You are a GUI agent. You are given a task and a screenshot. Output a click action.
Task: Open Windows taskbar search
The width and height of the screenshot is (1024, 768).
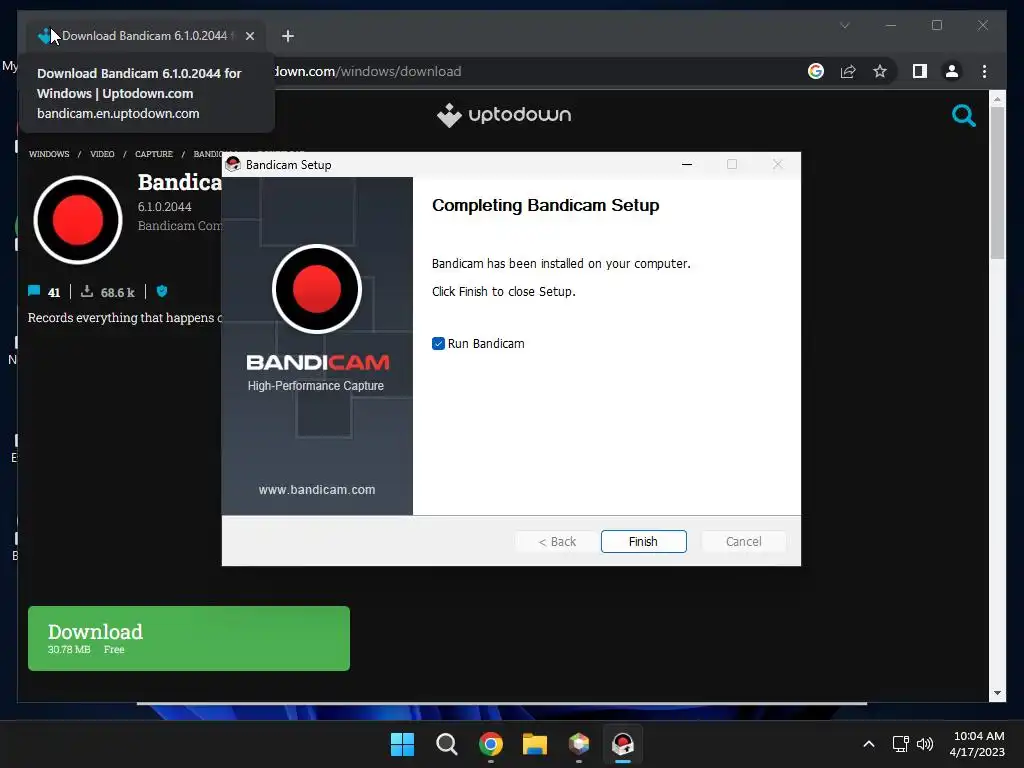tap(447, 744)
